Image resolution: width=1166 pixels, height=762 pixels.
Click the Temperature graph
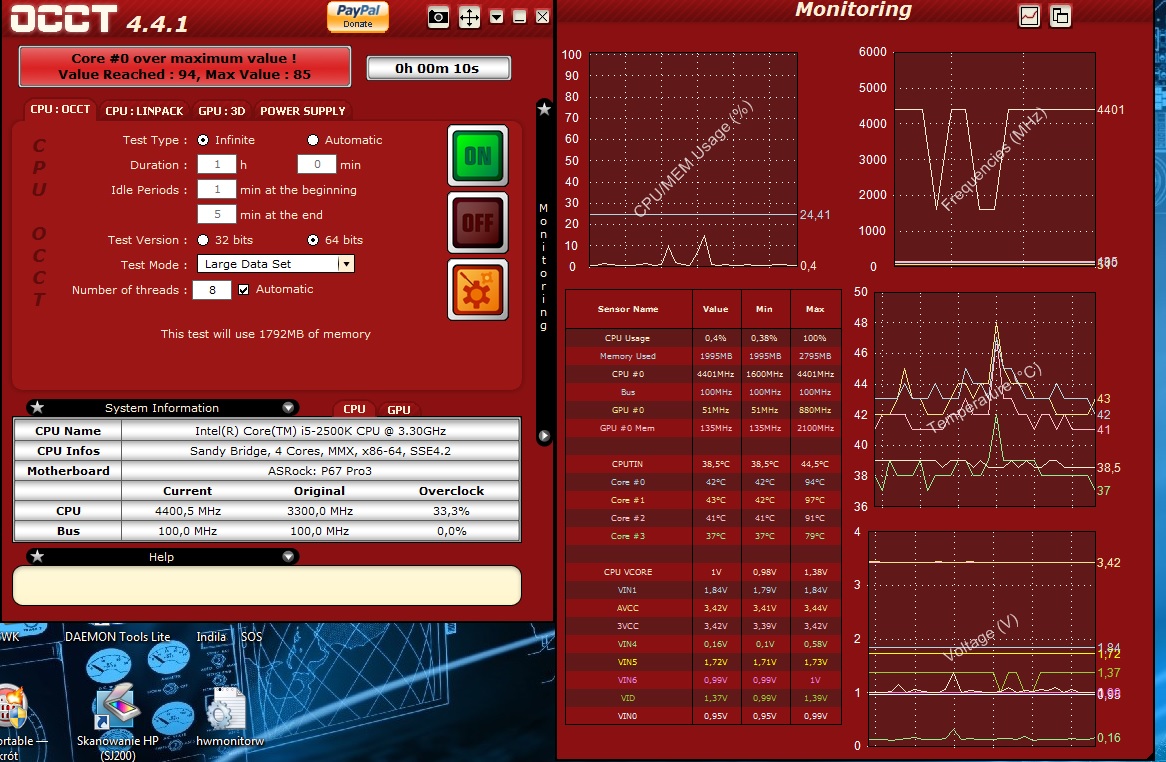click(x=985, y=399)
